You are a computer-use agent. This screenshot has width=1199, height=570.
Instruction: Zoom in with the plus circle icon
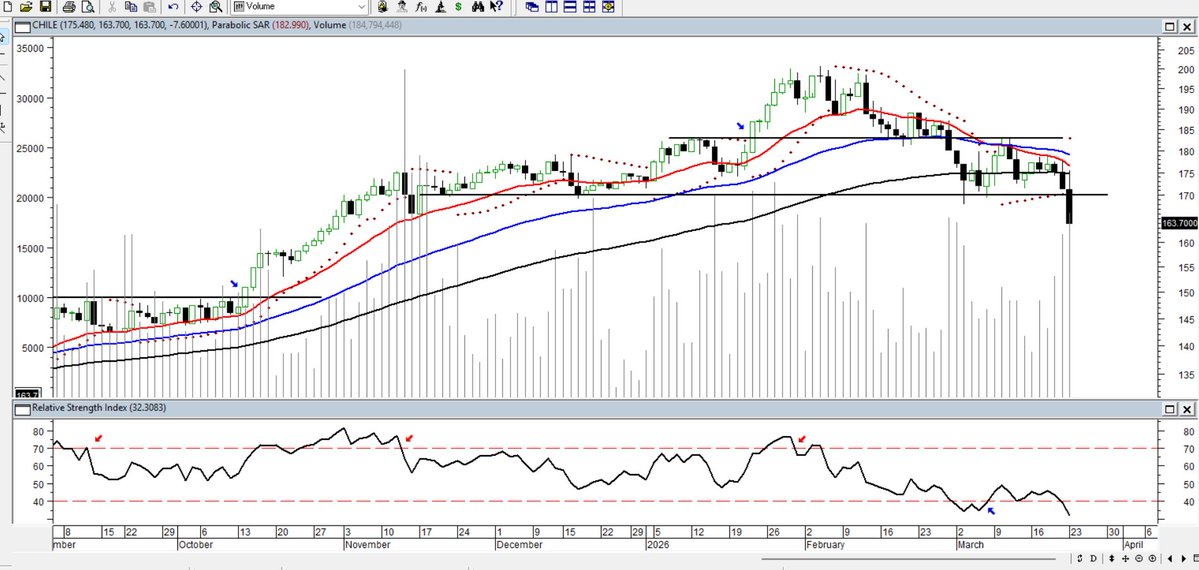click(1152, 559)
